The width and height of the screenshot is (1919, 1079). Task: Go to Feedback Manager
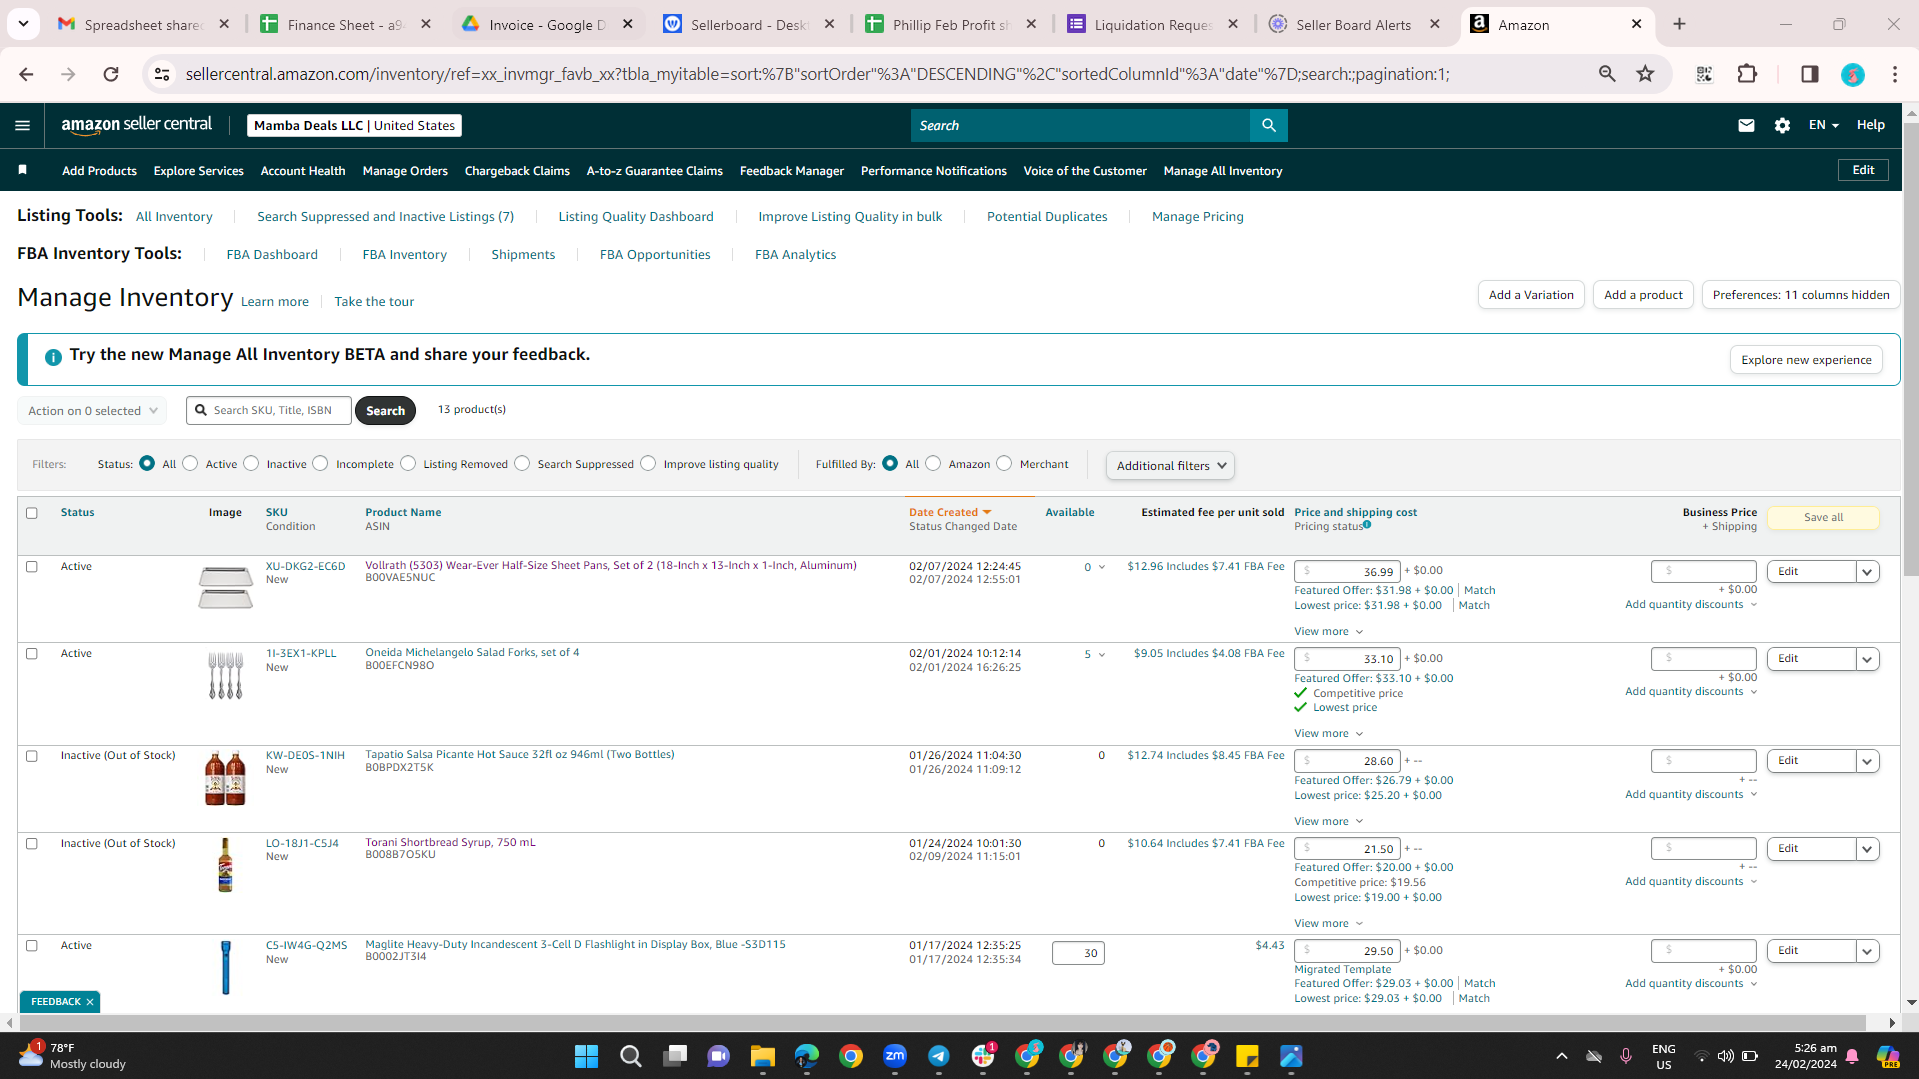pos(792,171)
